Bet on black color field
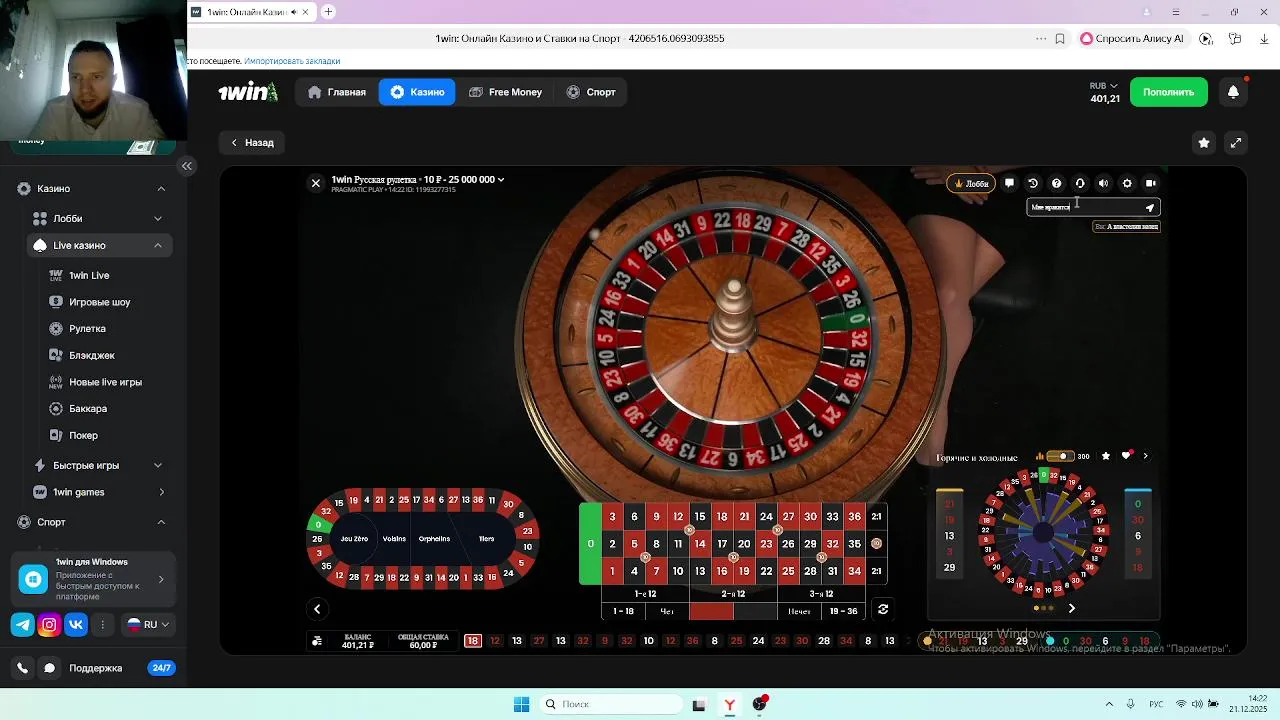Viewport: 1280px width, 720px height. click(x=755, y=610)
